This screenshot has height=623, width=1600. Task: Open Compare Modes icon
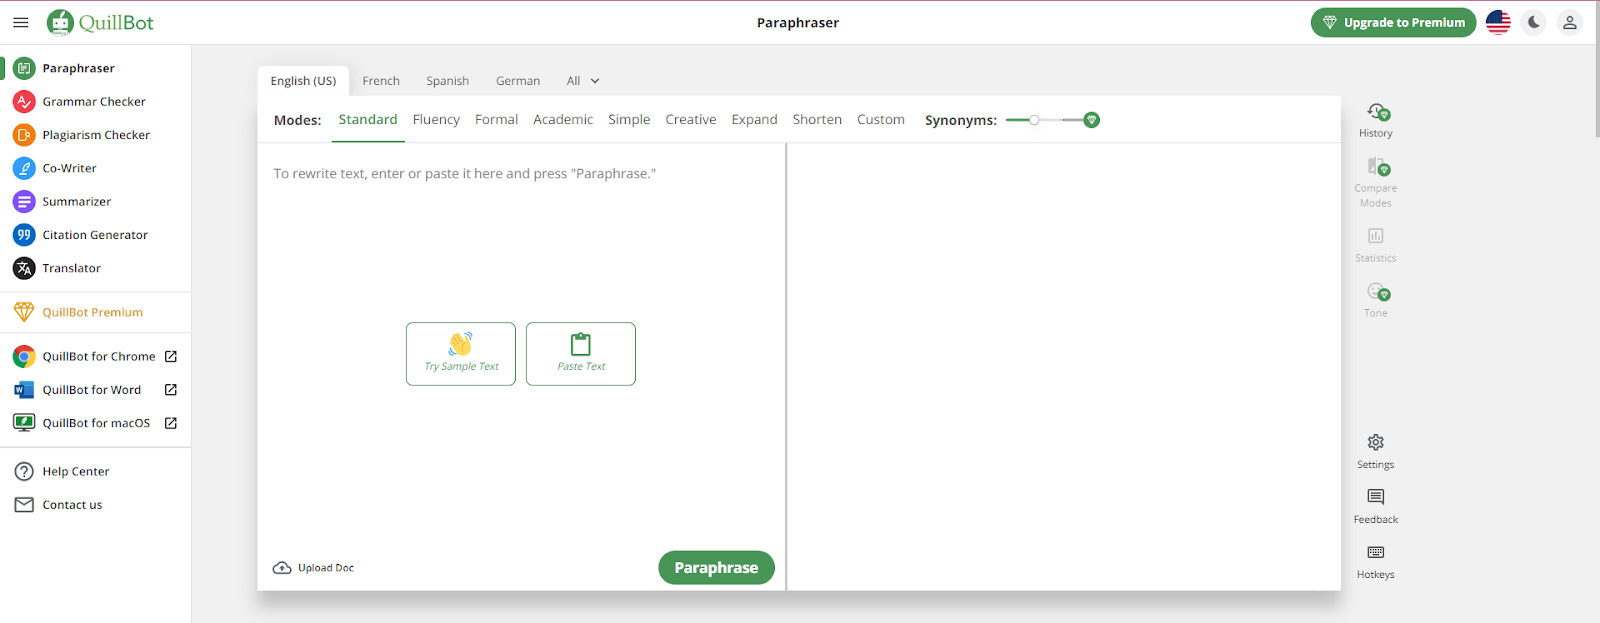click(x=1378, y=167)
